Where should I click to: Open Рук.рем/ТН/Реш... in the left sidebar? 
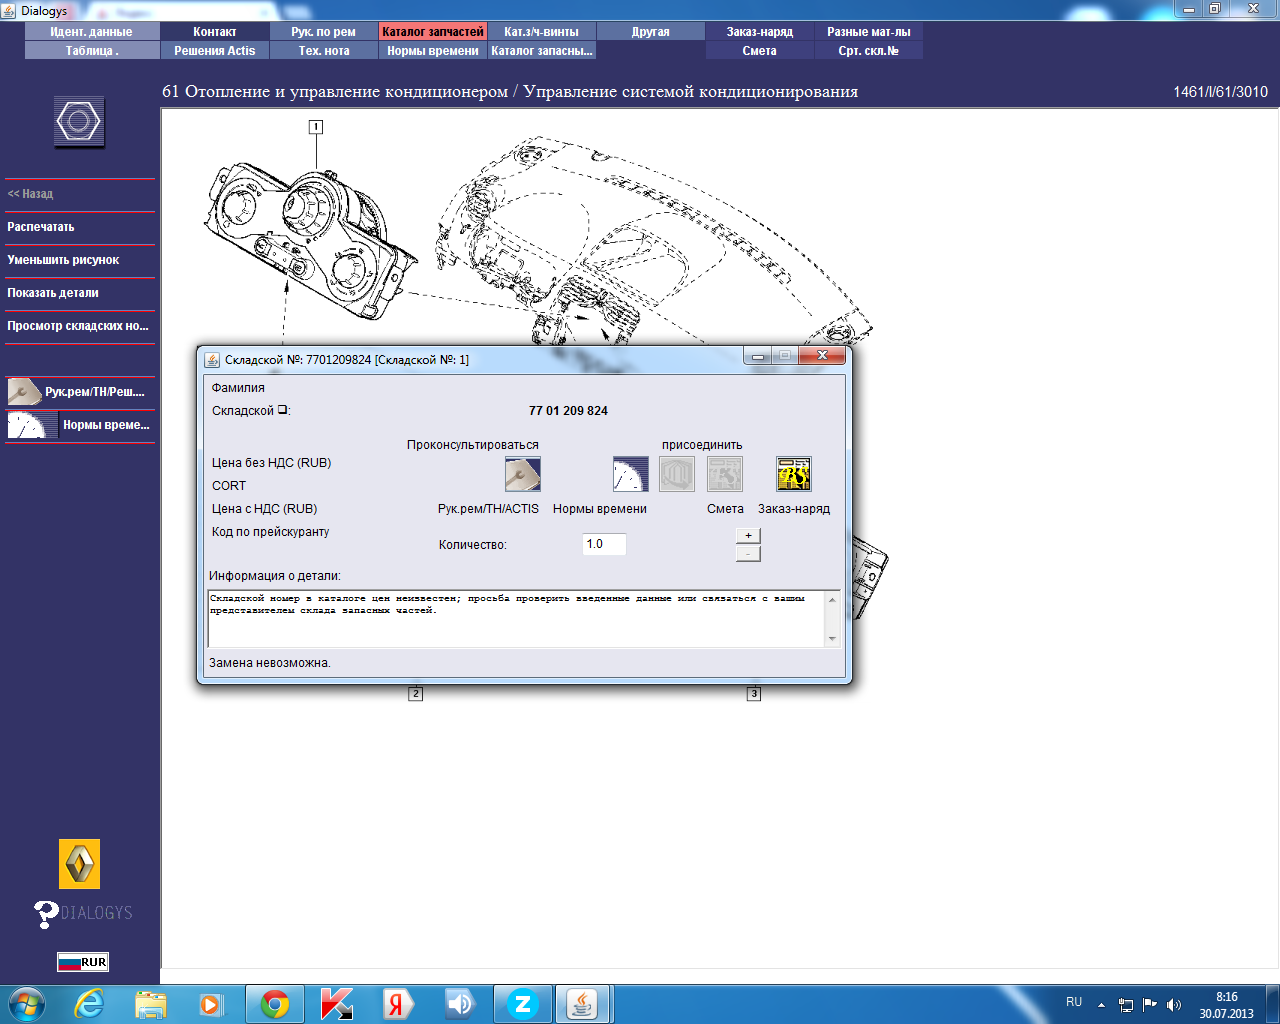tap(80, 392)
